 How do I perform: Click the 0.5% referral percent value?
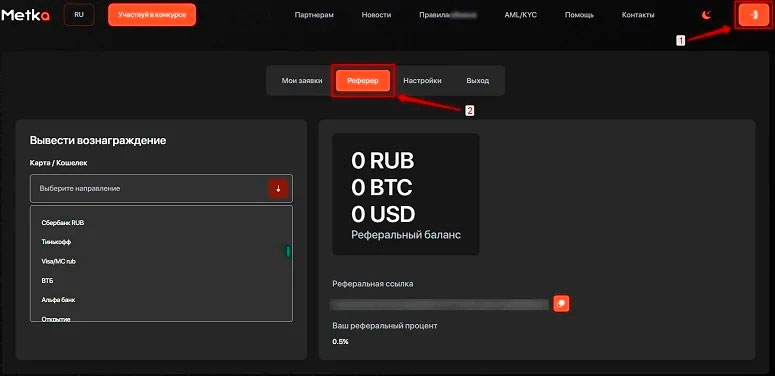click(341, 341)
